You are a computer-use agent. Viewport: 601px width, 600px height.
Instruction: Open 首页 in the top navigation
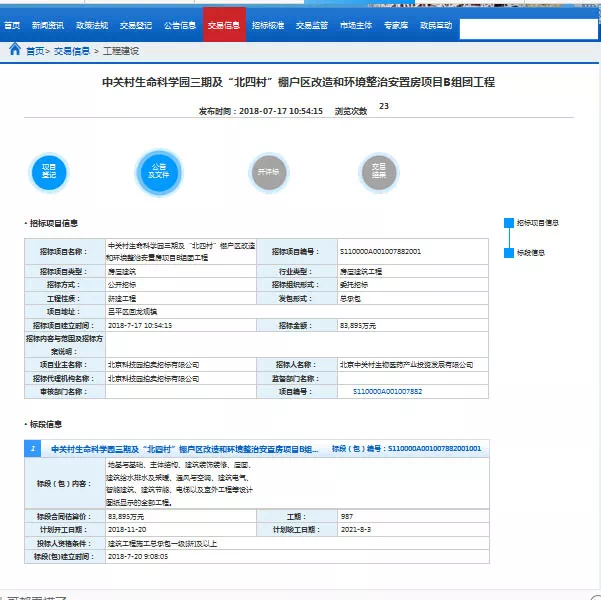(12, 25)
